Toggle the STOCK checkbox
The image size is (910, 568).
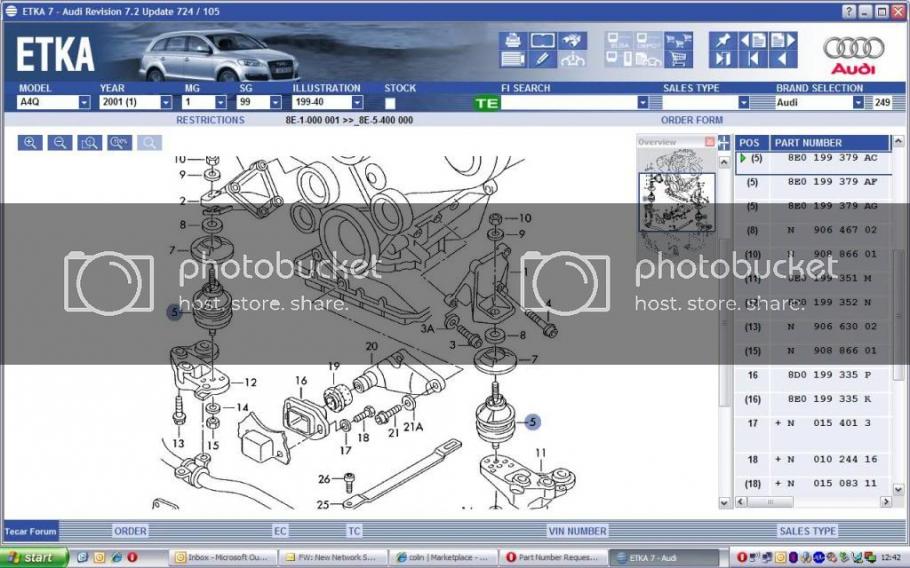tap(390, 103)
